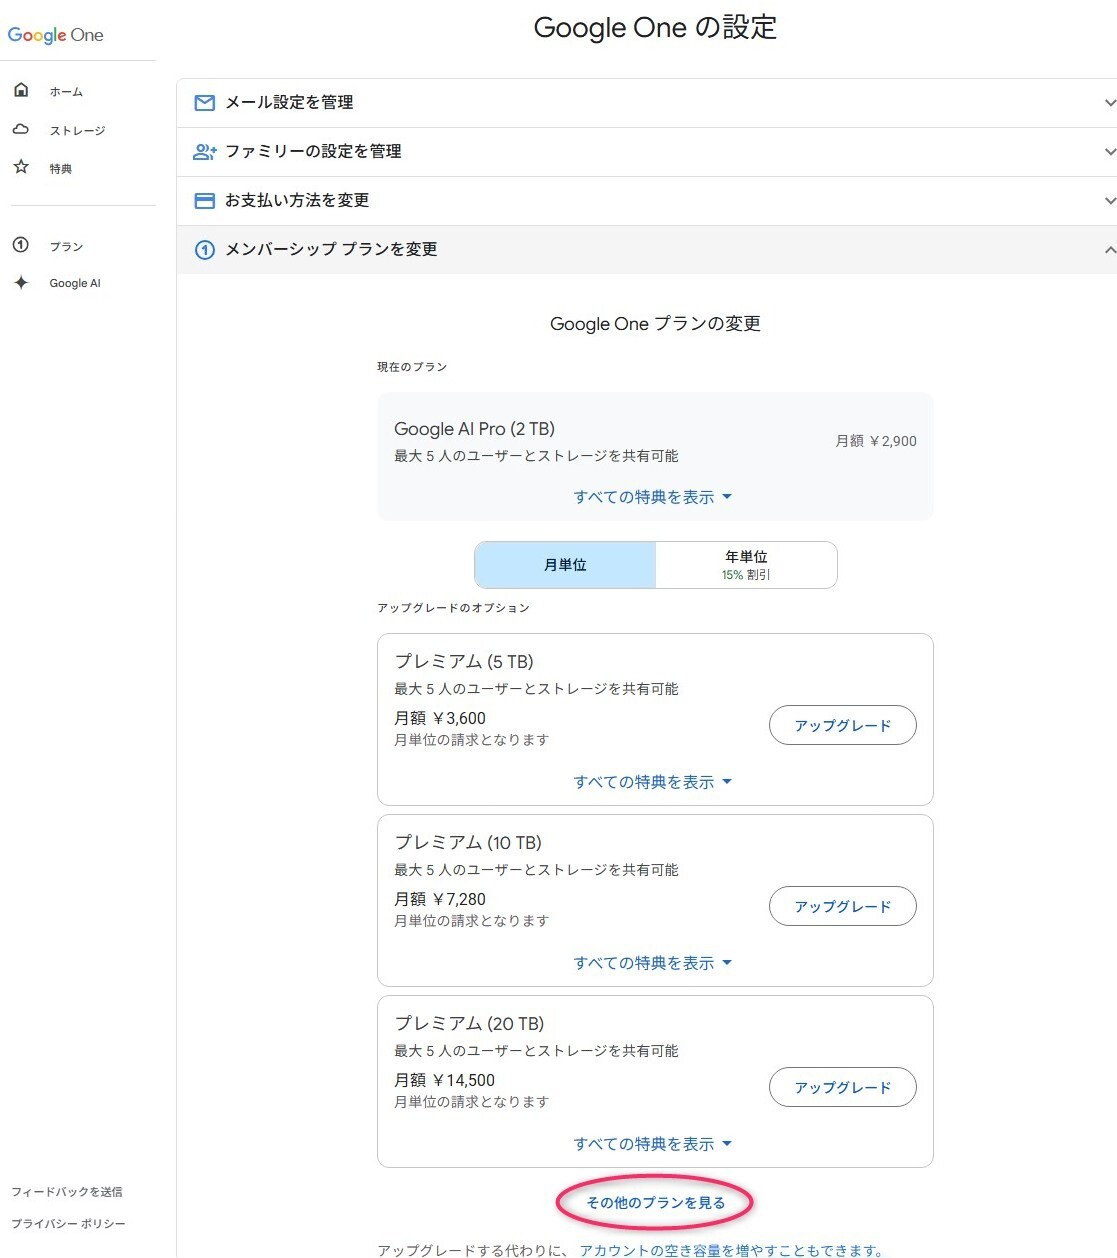Click ファミリーの設定を管理 row title

pos(313,151)
